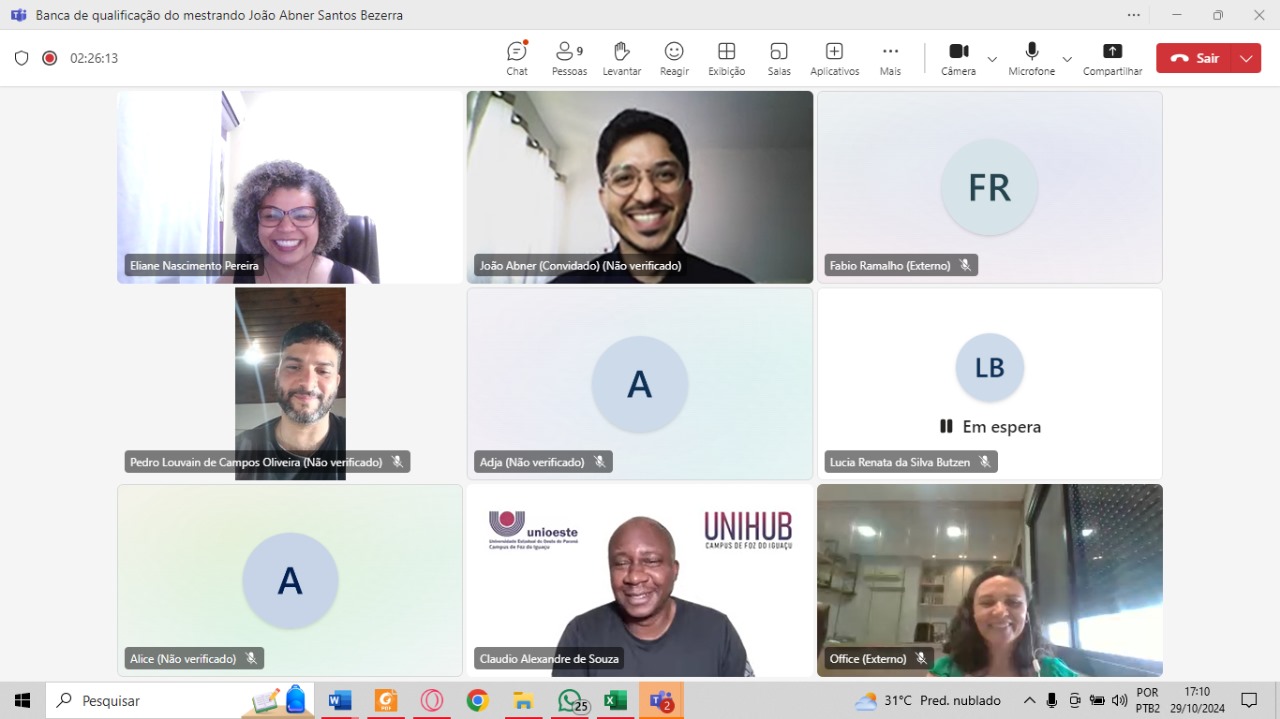Open WhatsApp from taskbar

570,700
